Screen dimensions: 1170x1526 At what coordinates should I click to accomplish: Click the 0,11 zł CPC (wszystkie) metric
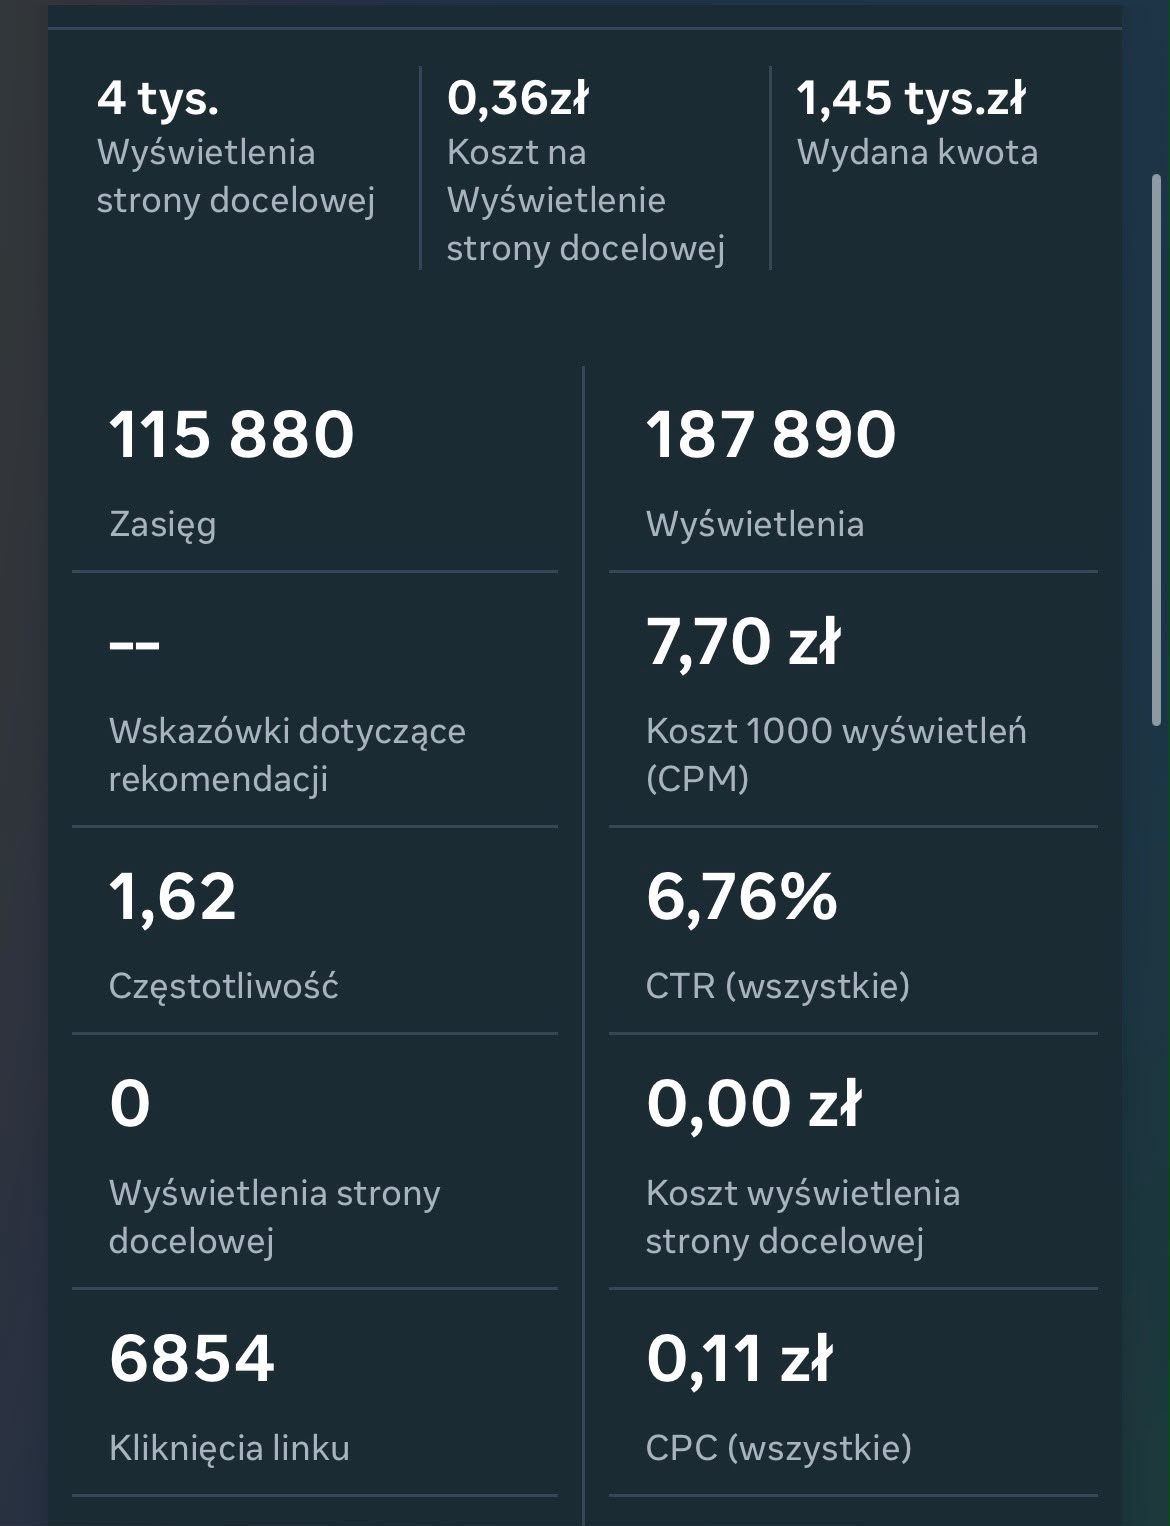(x=853, y=1393)
